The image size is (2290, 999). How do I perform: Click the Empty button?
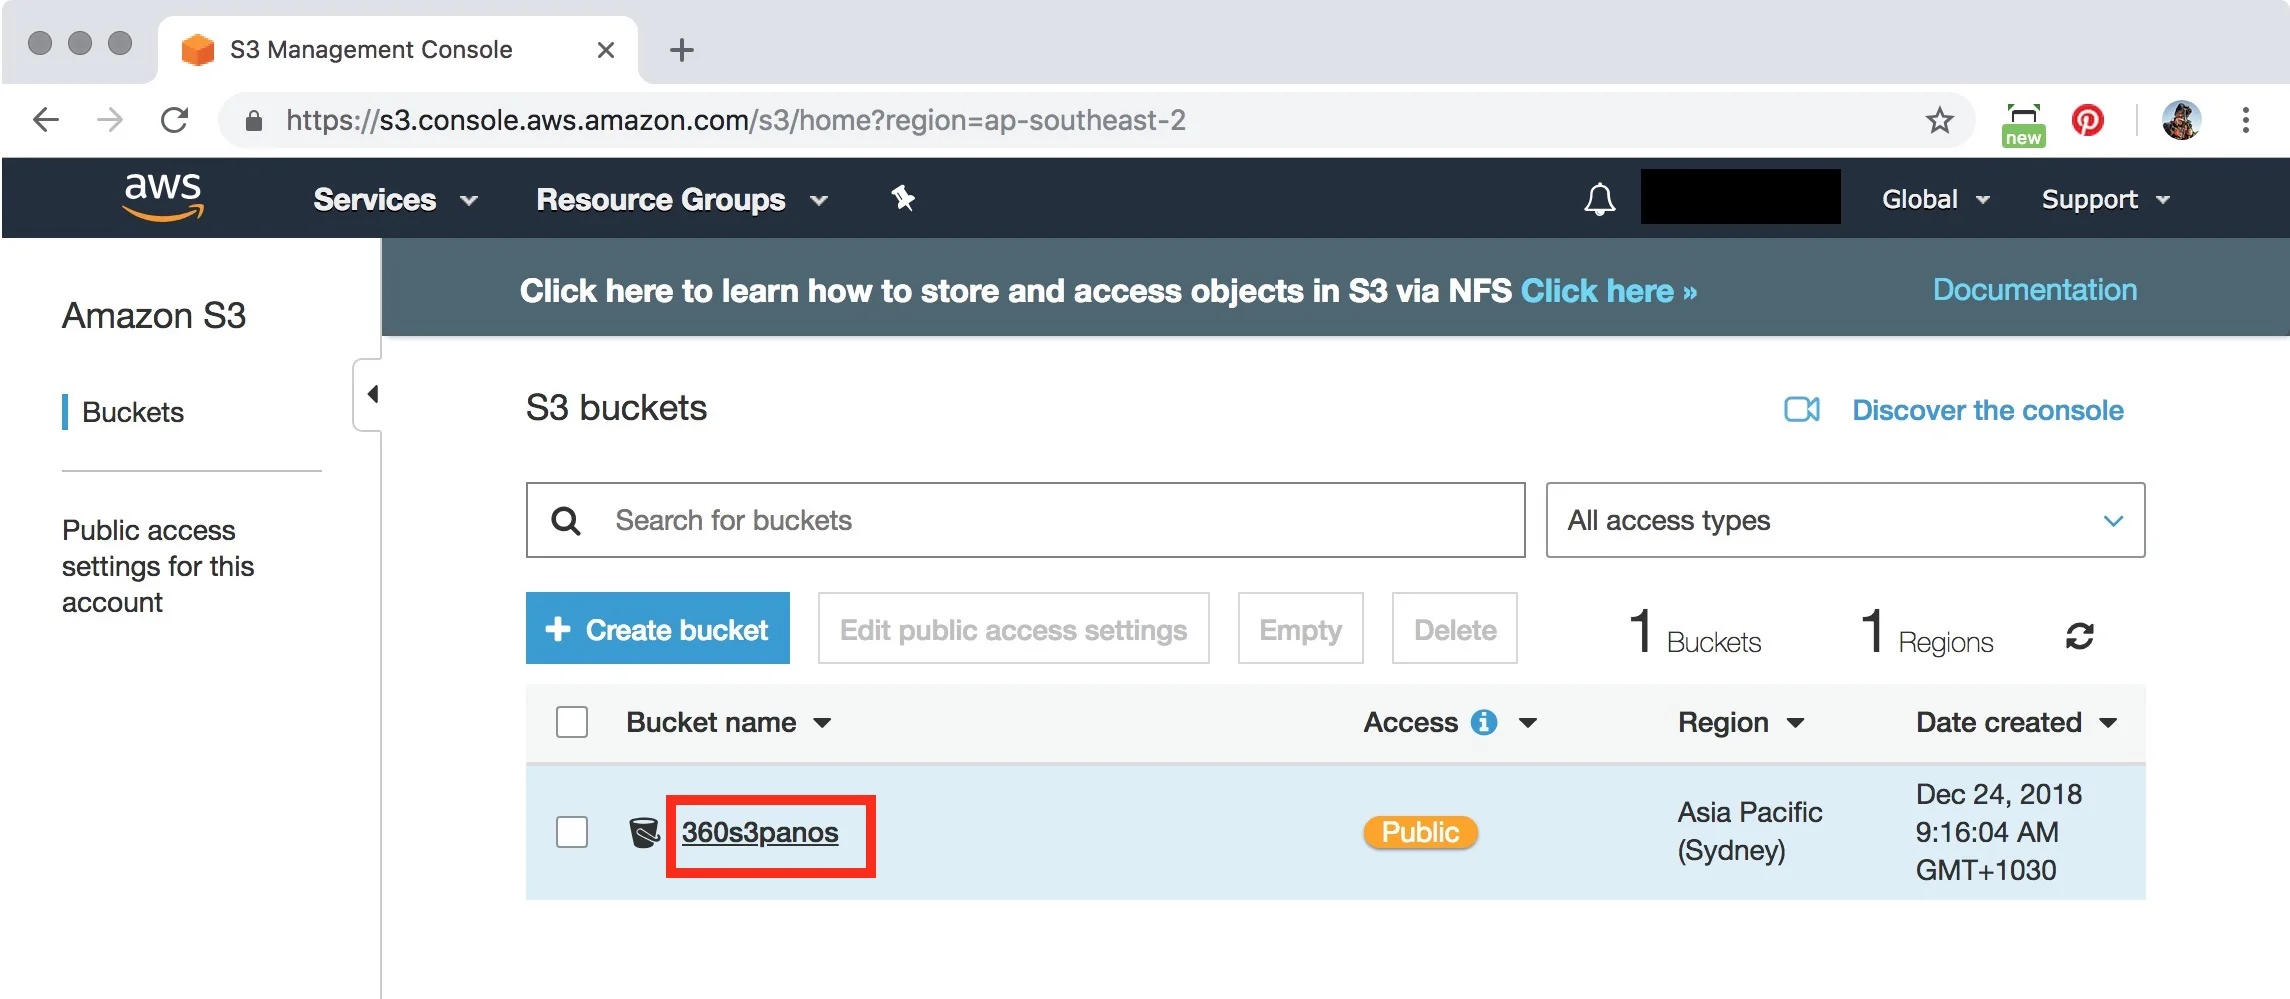coord(1300,628)
